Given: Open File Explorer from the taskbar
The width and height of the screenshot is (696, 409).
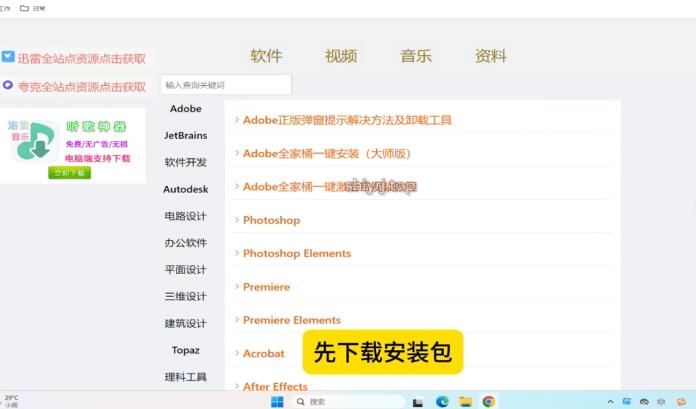Looking at the screenshot, I should click(465, 401).
